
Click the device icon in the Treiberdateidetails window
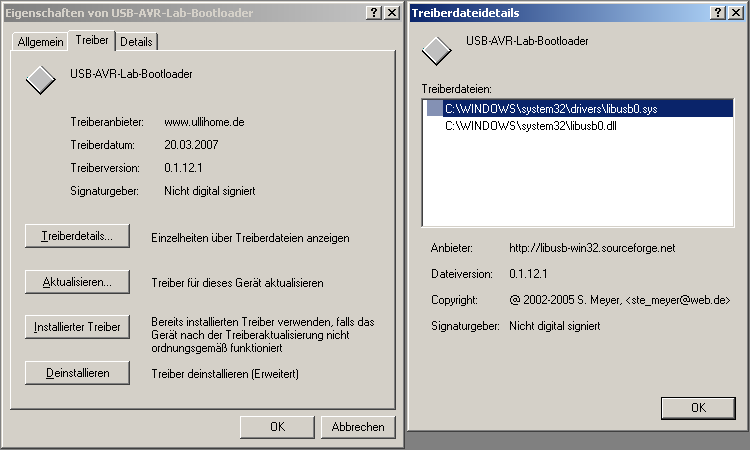436,51
